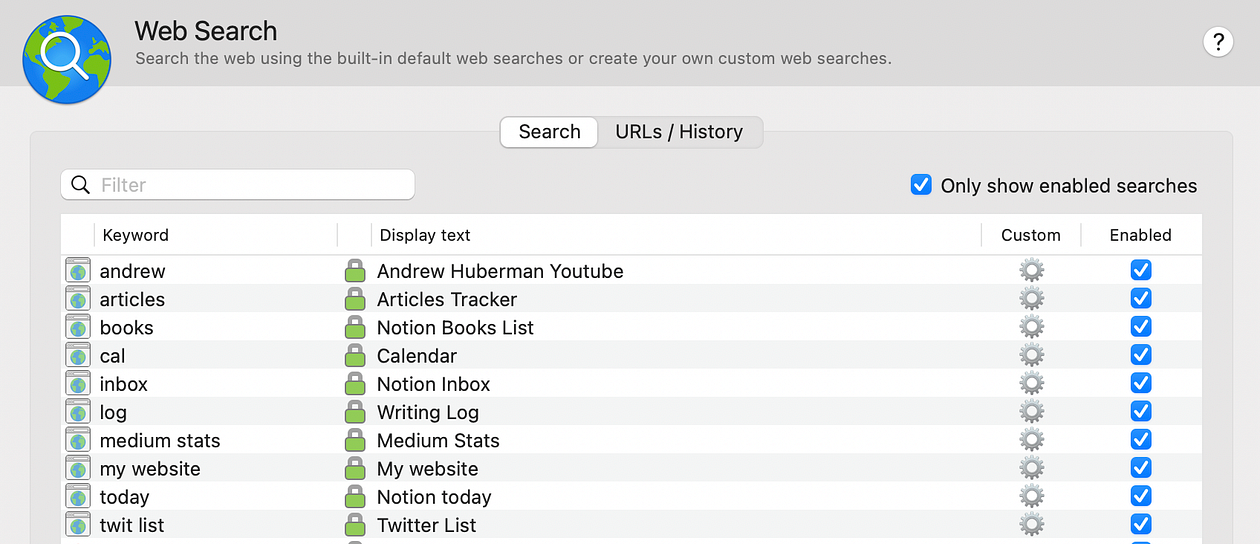Click the lock icon beside Twitter List
The width and height of the screenshot is (1260, 544).
(x=355, y=525)
